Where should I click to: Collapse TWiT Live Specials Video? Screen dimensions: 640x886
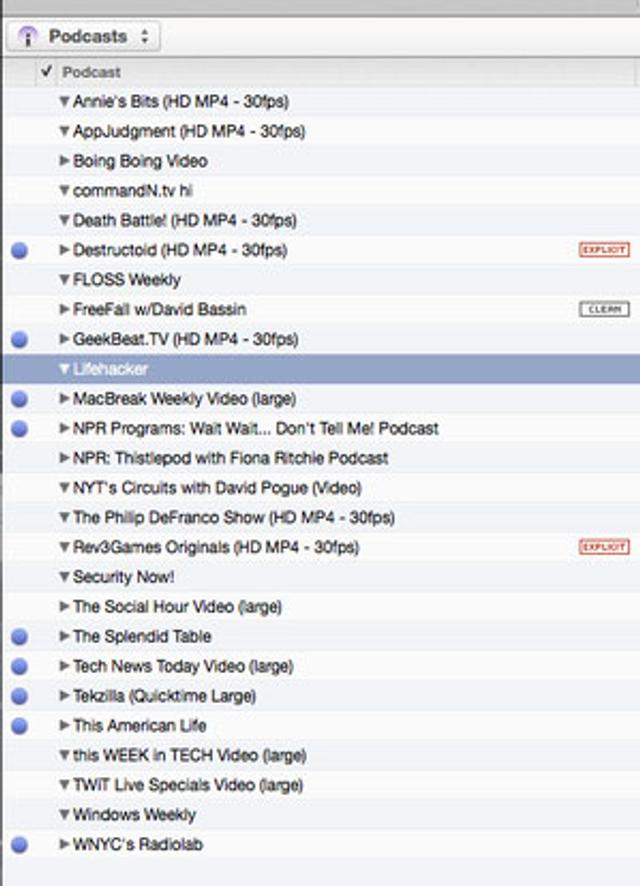pyautogui.click(x=64, y=785)
